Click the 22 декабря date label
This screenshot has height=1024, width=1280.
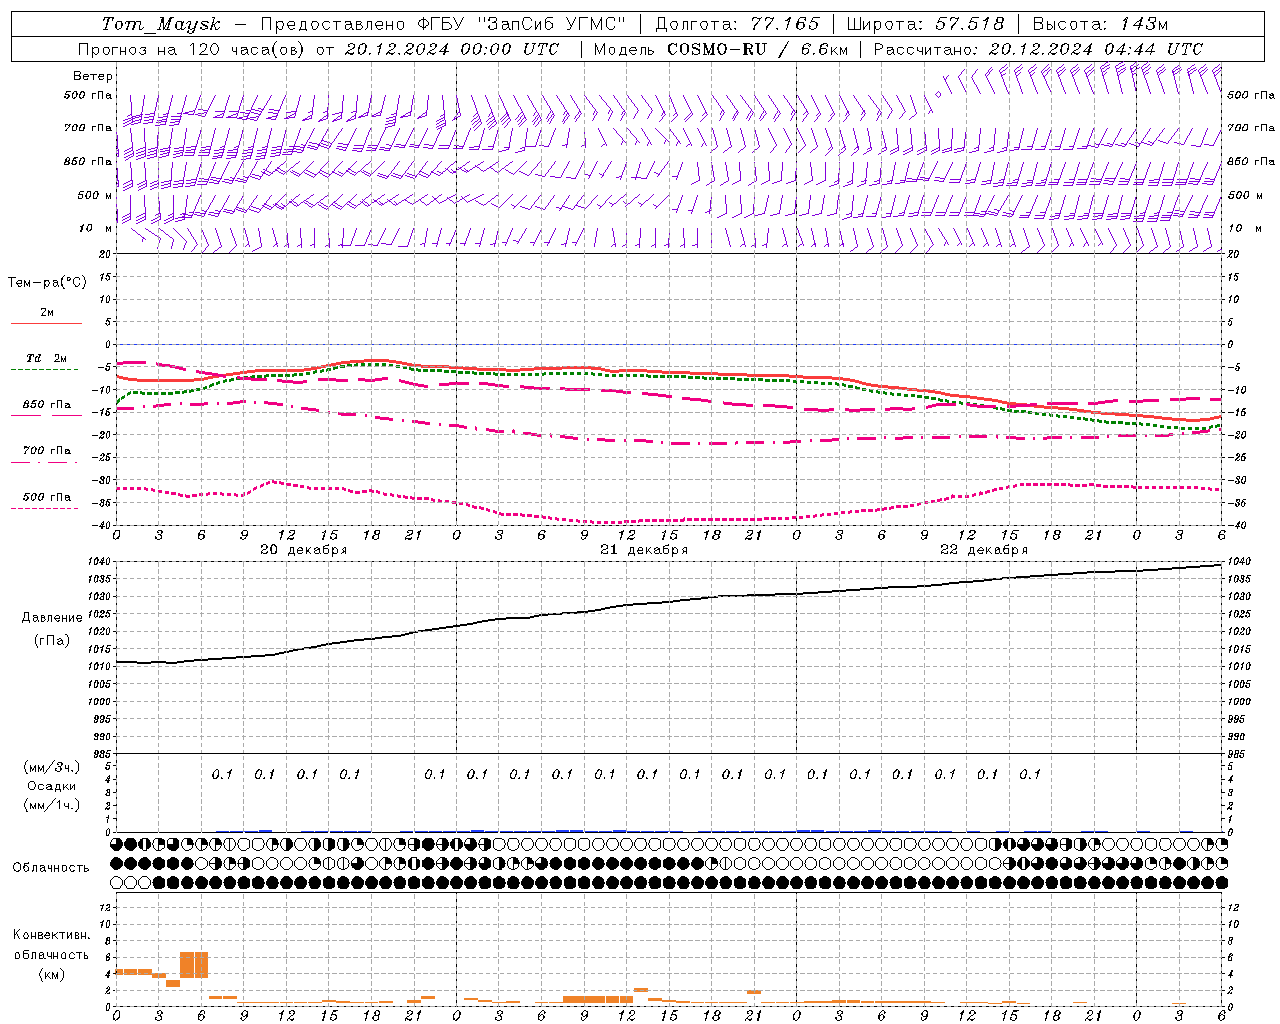tap(983, 550)
